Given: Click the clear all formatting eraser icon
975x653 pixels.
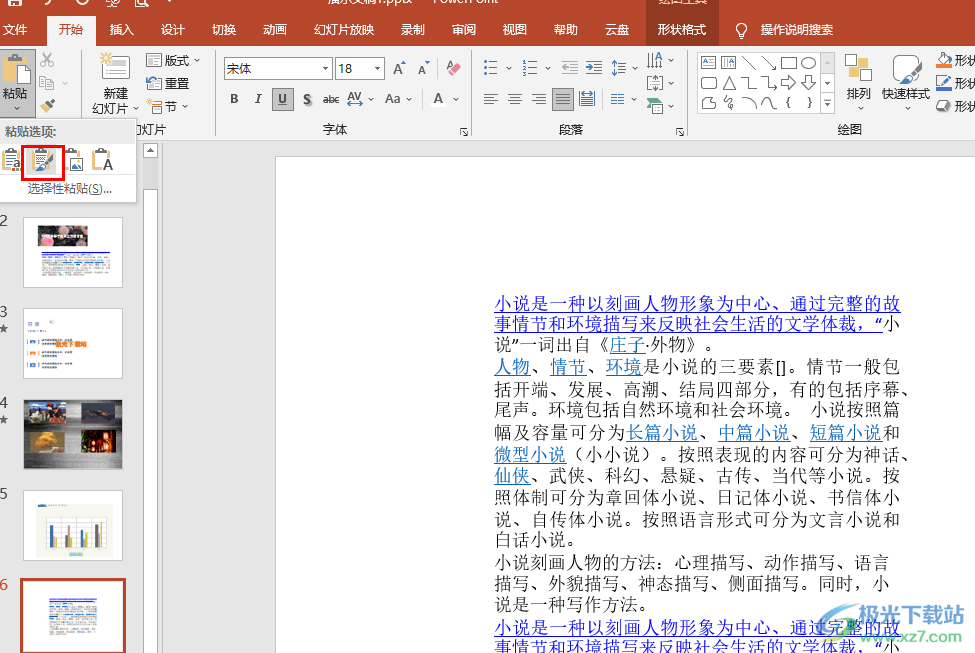Looking at the screenshot, I should [453, 69].
